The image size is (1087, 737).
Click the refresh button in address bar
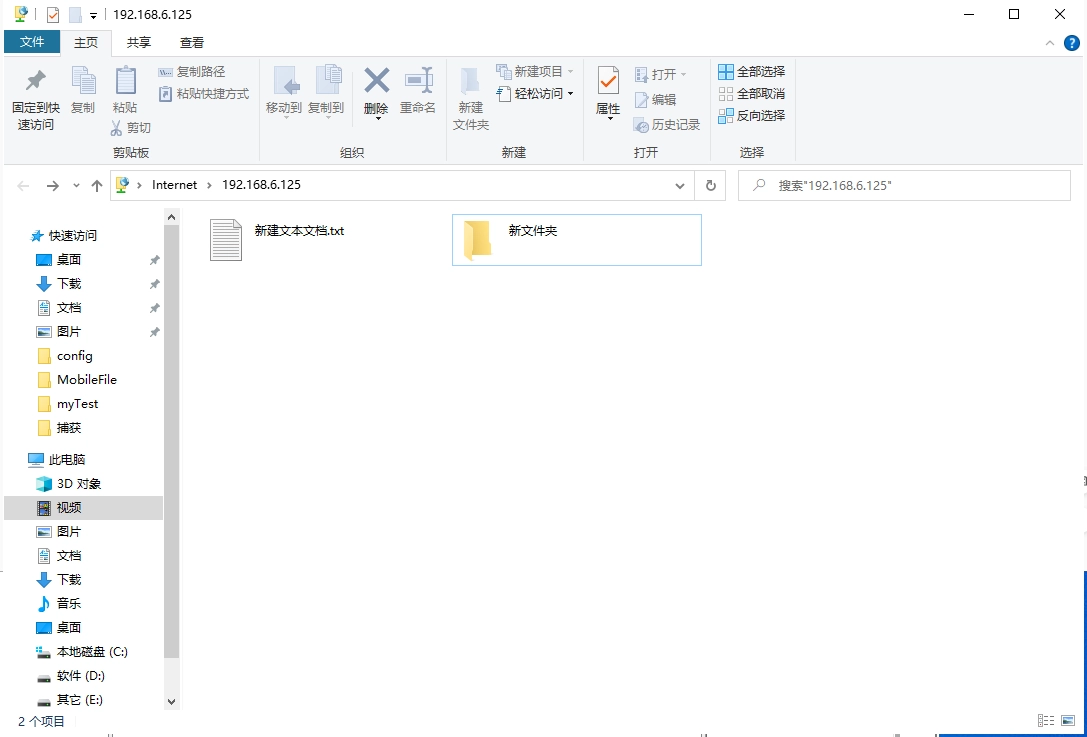[709, 185]
